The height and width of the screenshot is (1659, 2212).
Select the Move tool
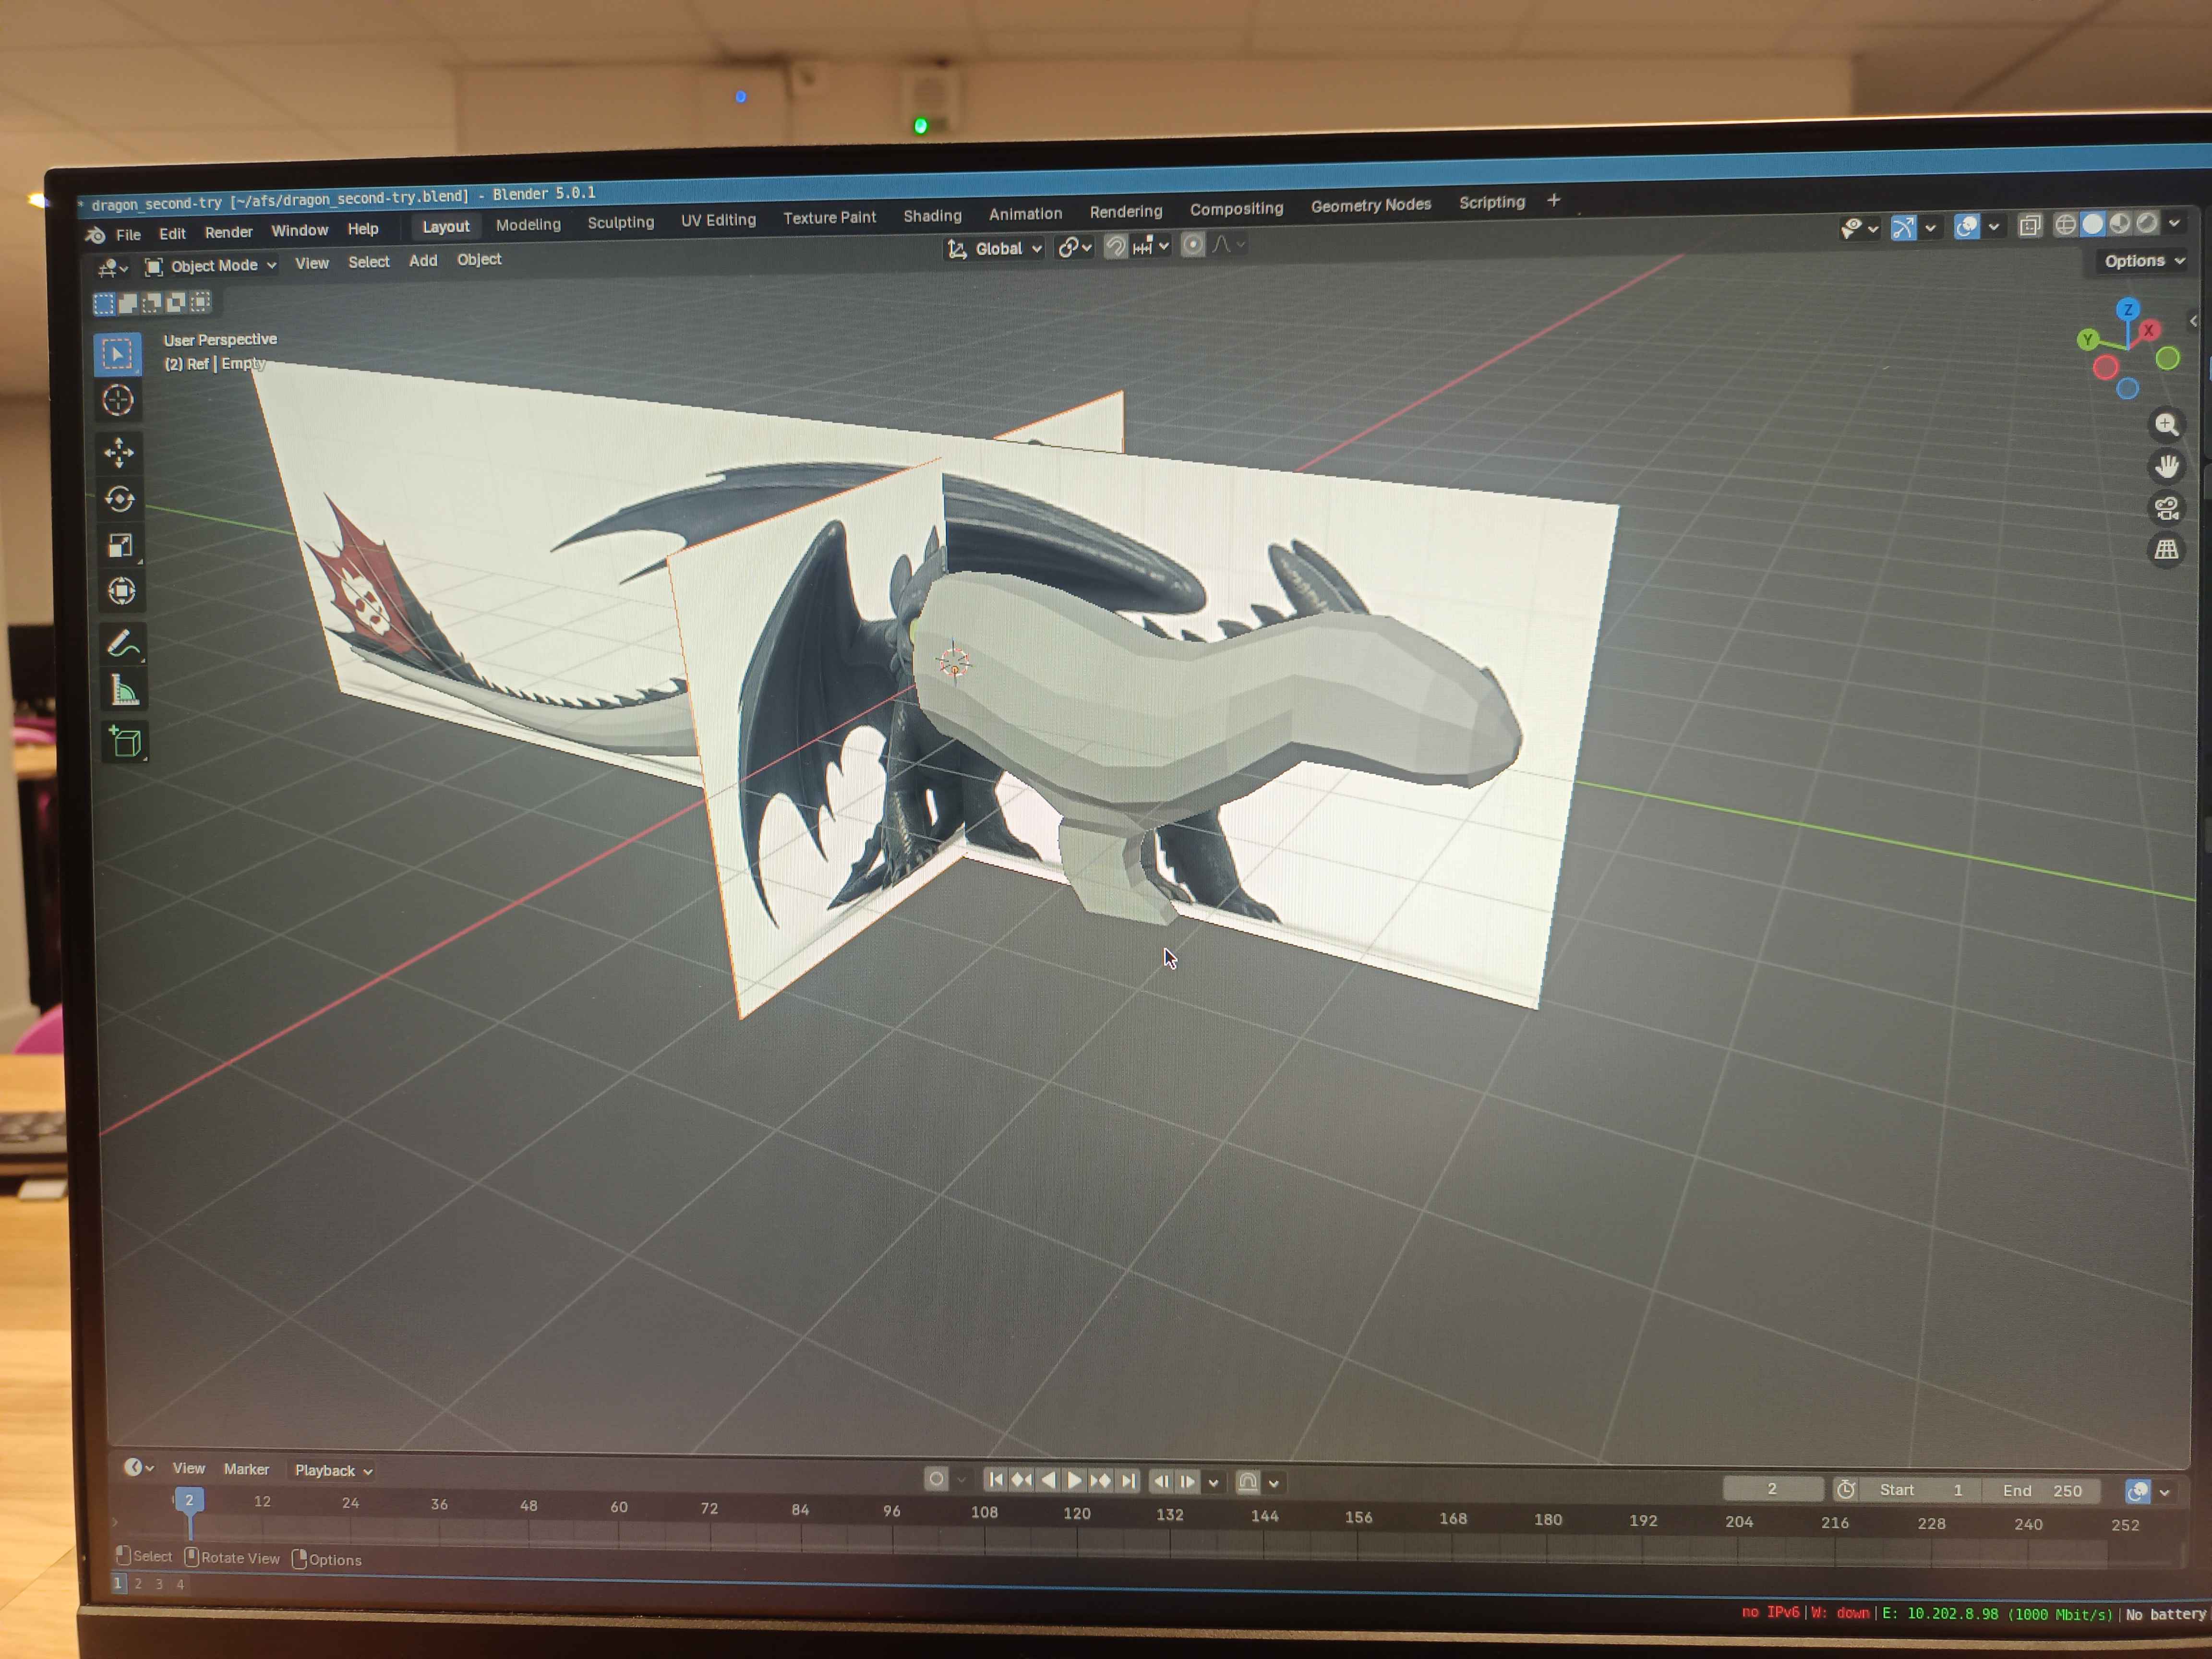pyautogui.click(x=119, y=452)
